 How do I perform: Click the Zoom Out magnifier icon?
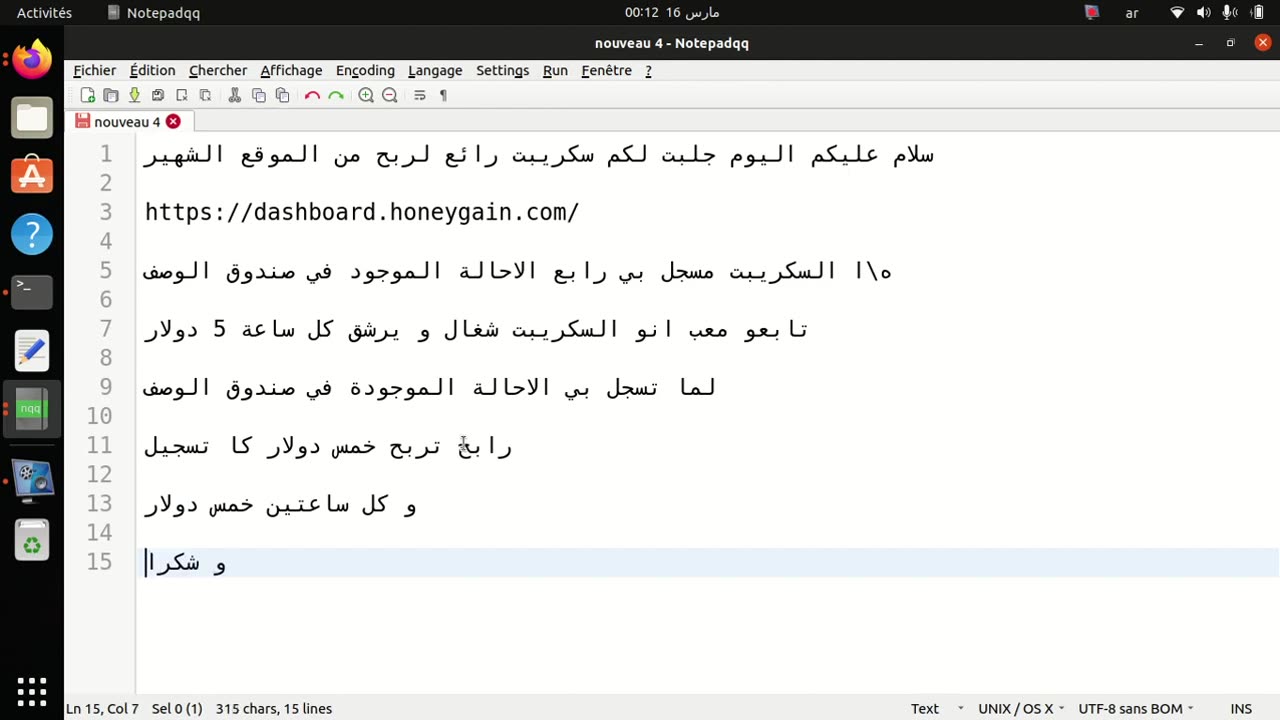[x=390, y=95]
